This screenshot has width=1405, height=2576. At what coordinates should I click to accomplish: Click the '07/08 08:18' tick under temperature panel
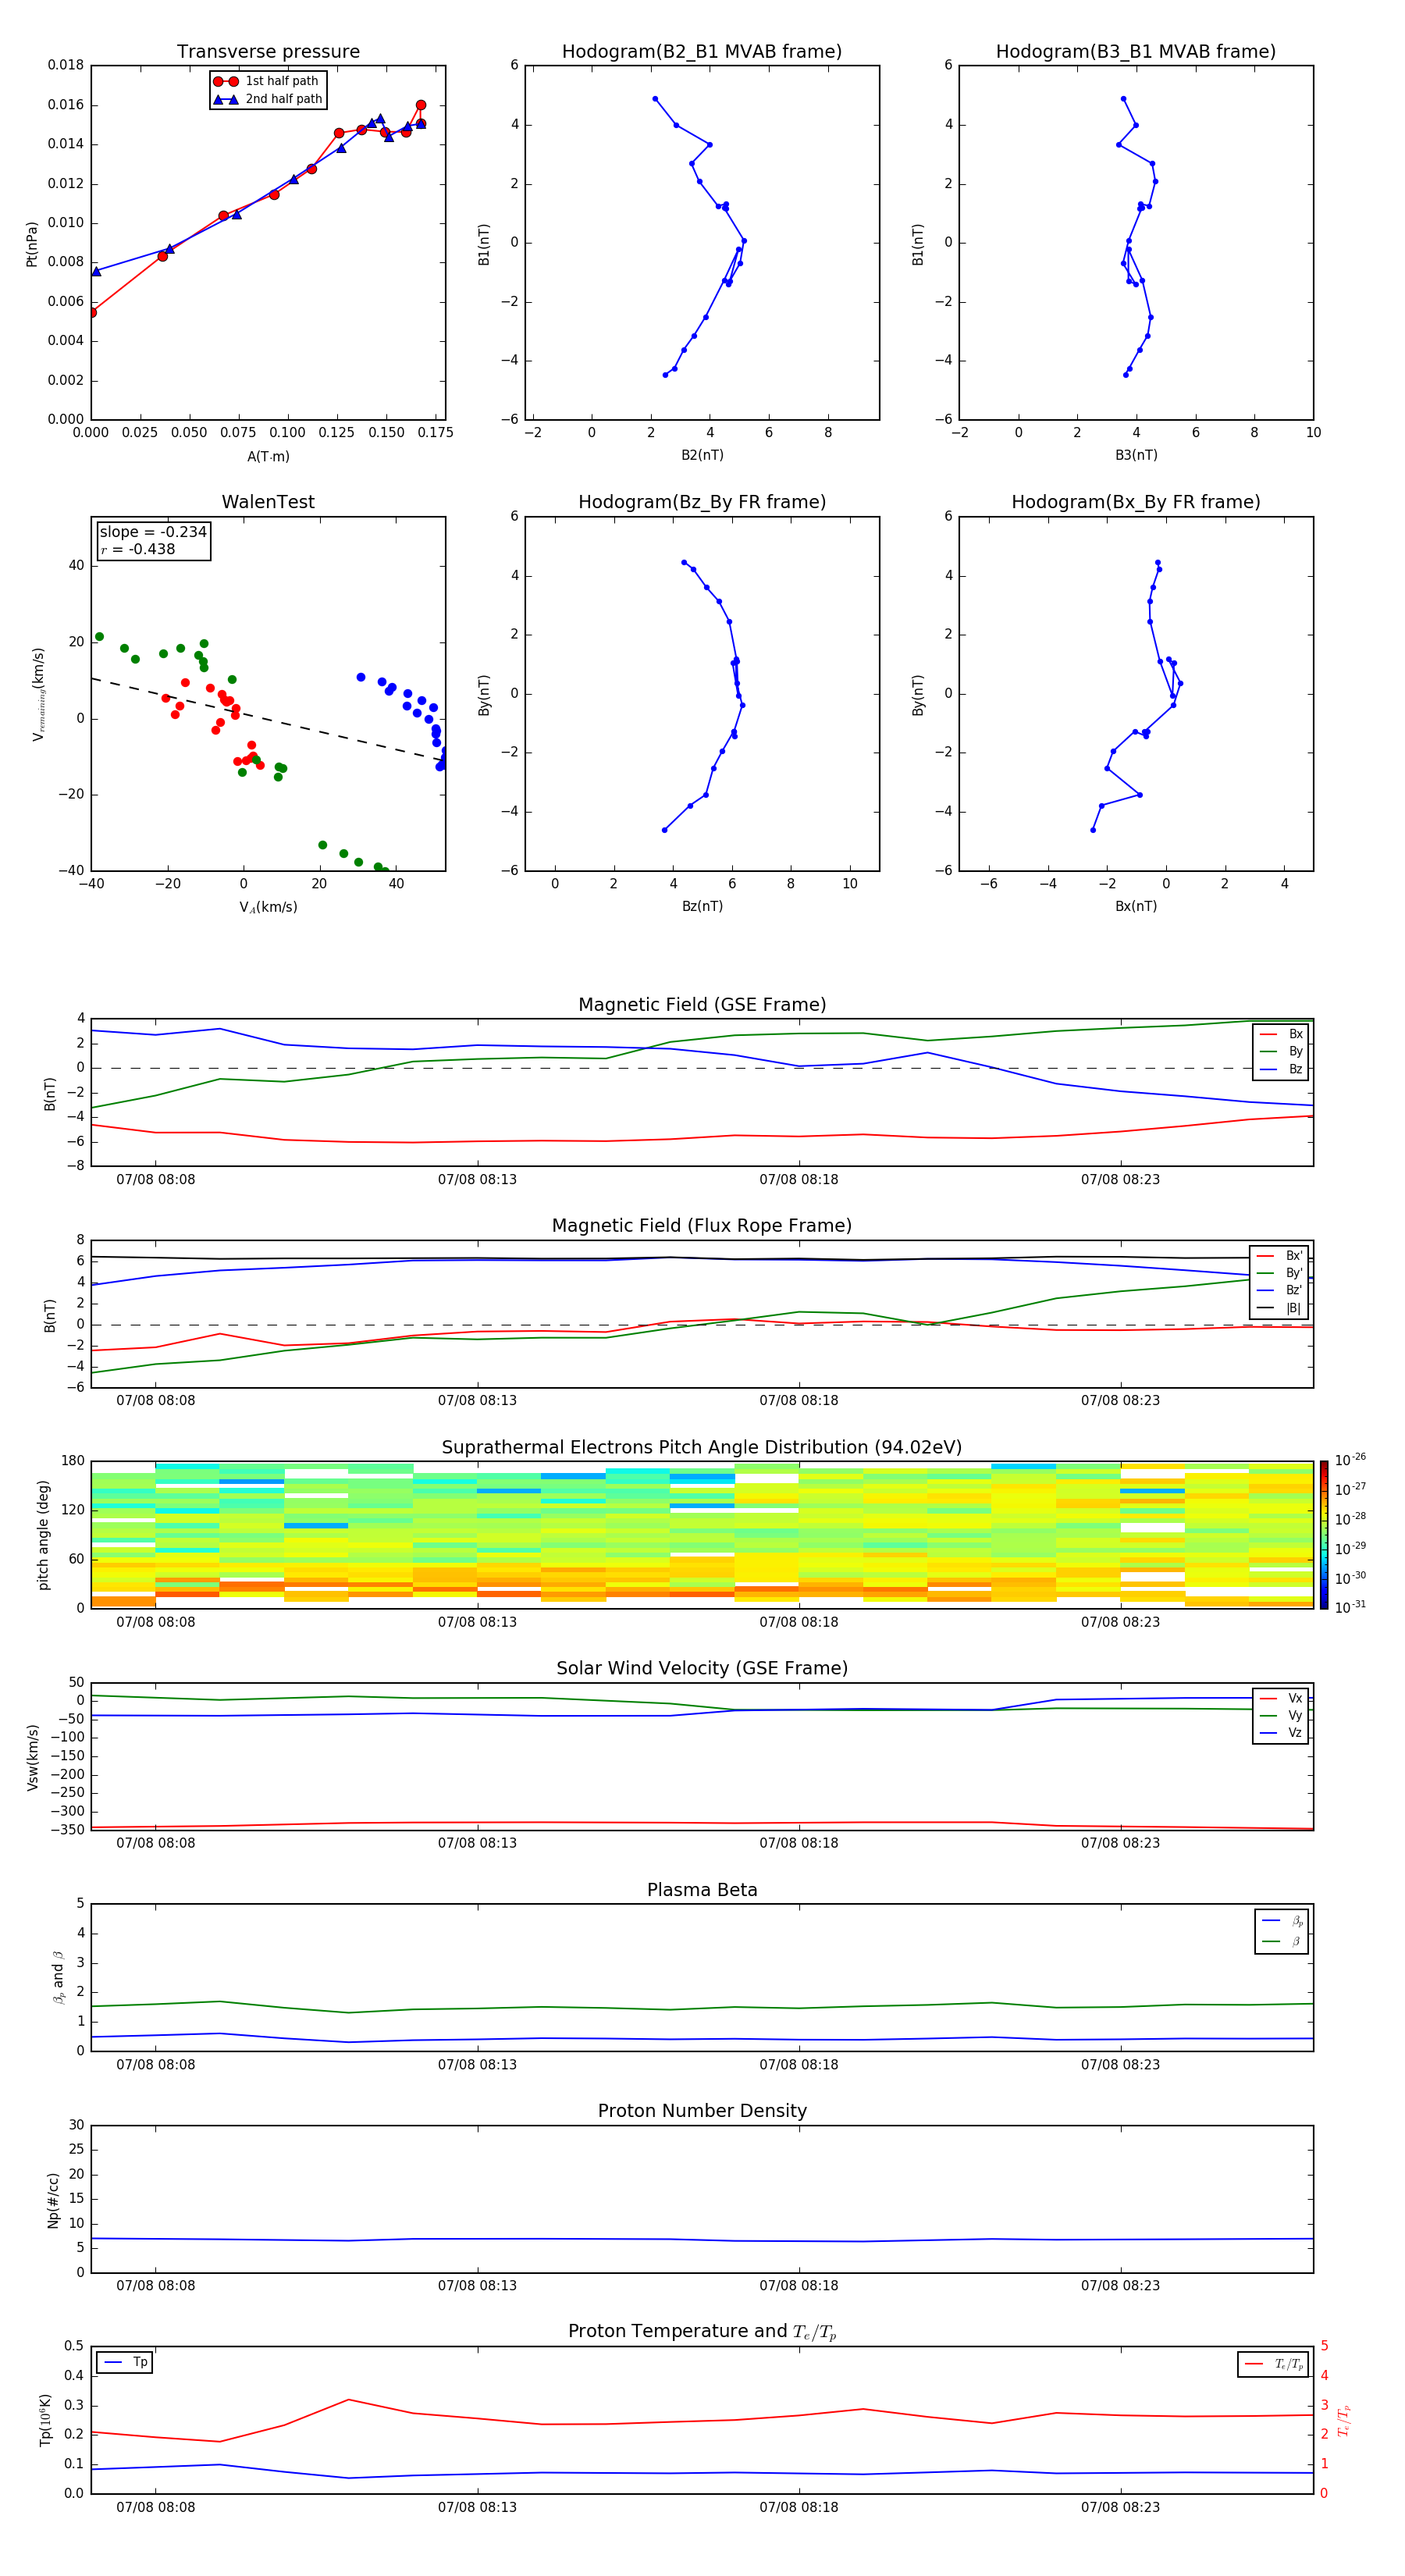click(x=798, y=2507)
